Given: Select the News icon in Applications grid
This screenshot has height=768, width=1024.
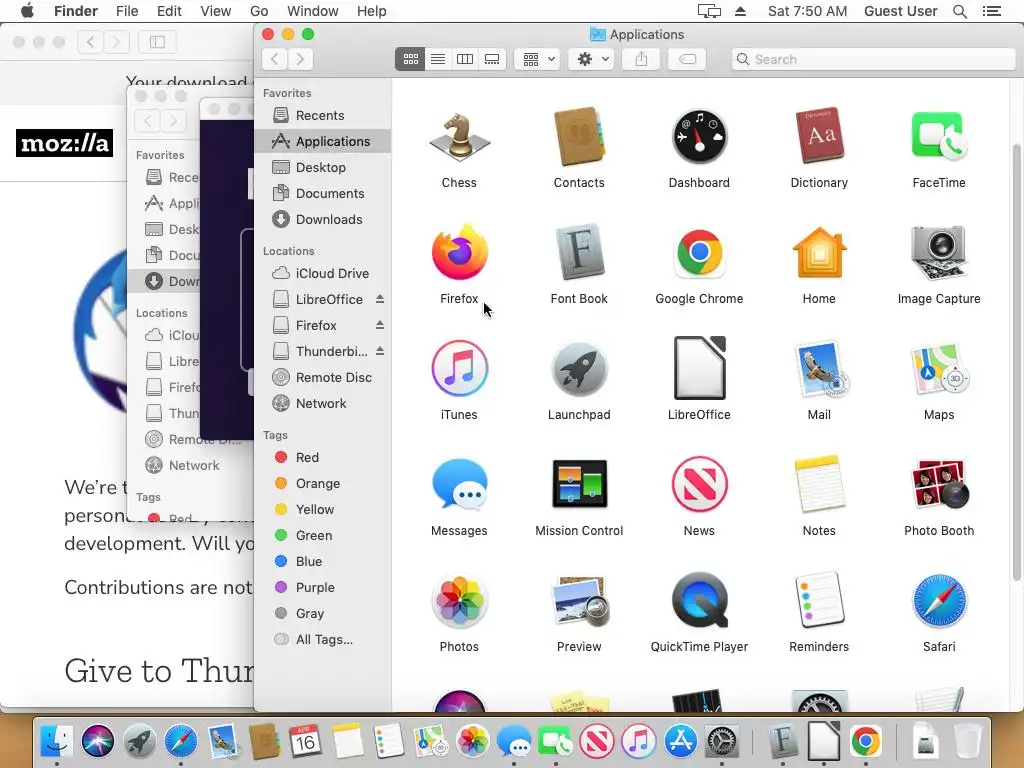Looking at the screenshot, I should tap(699, 484).
